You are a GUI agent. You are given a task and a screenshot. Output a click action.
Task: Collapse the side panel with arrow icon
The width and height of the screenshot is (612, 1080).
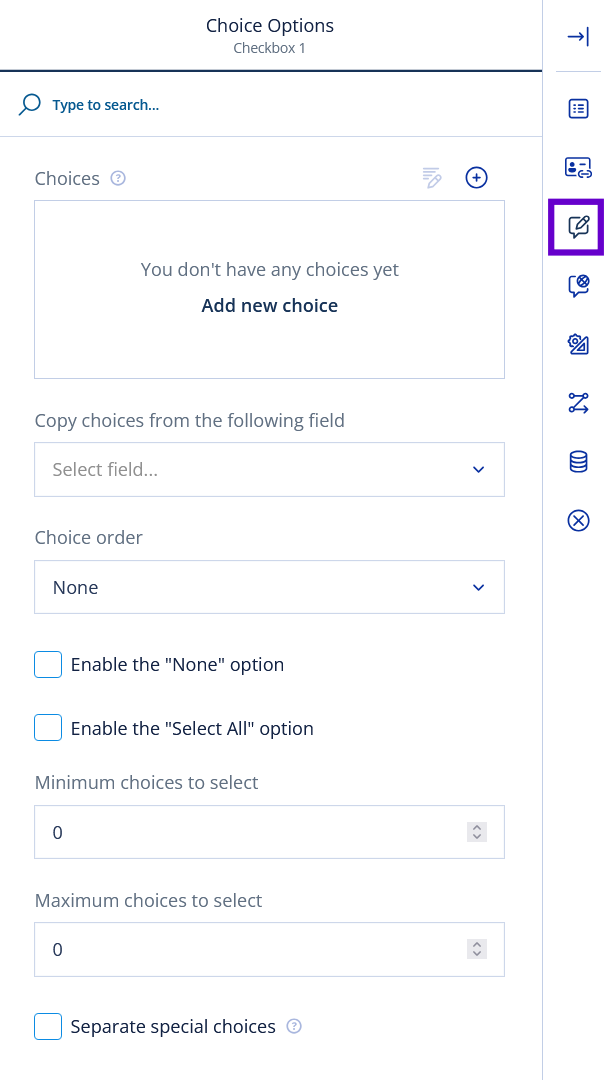[578, 37]
